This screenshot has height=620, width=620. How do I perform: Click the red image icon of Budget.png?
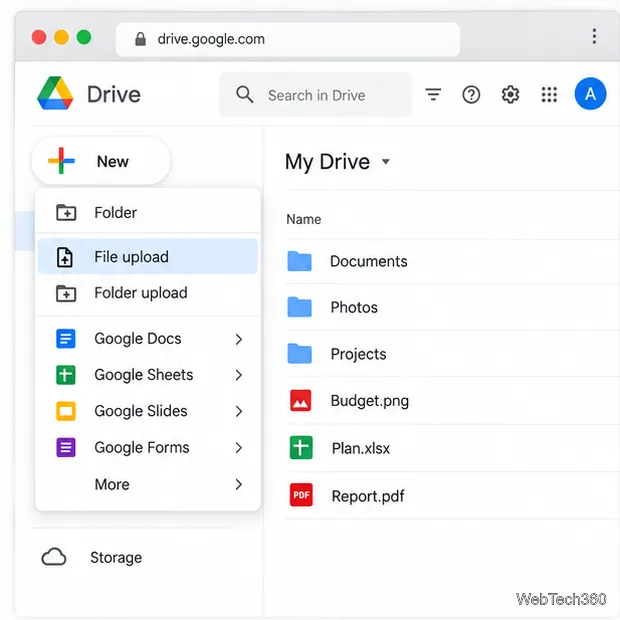click(x=301, y=401)
